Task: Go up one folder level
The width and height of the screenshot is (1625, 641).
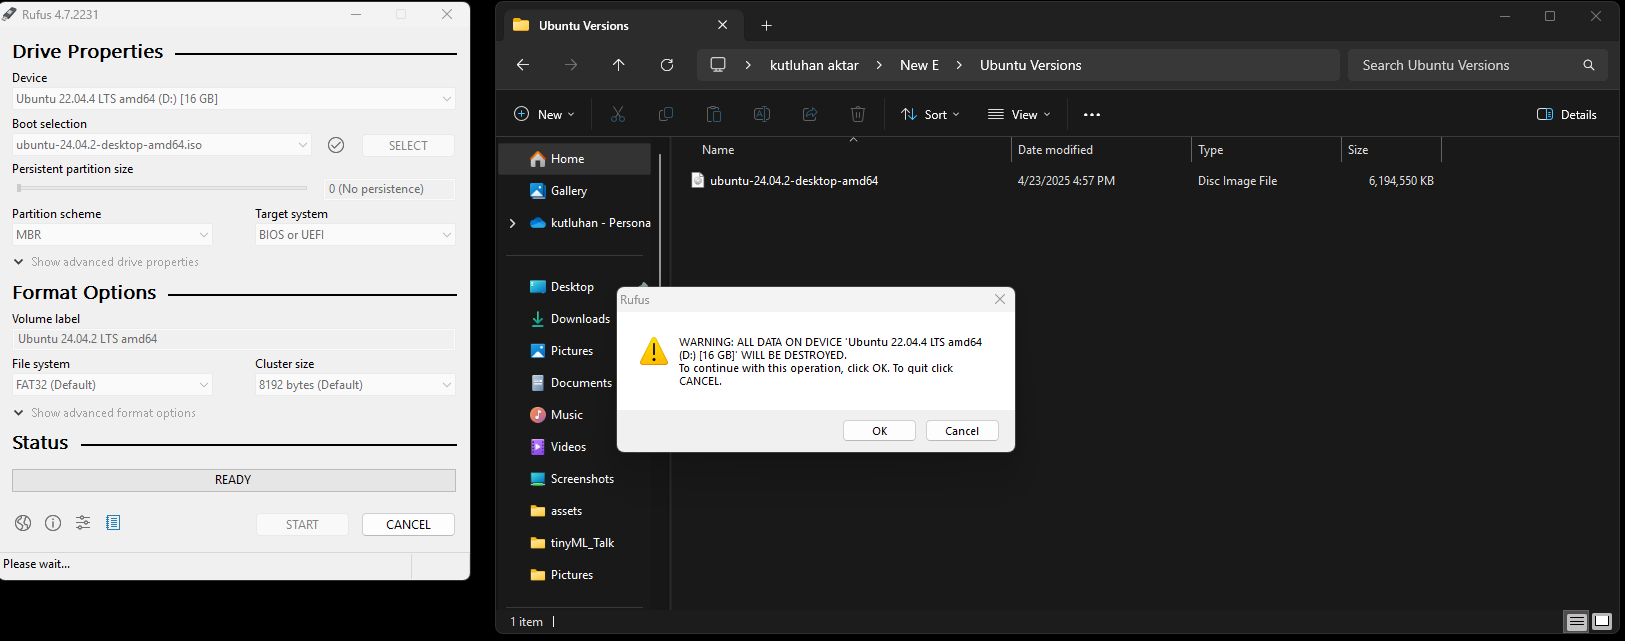Action: [x=619, y=65]
